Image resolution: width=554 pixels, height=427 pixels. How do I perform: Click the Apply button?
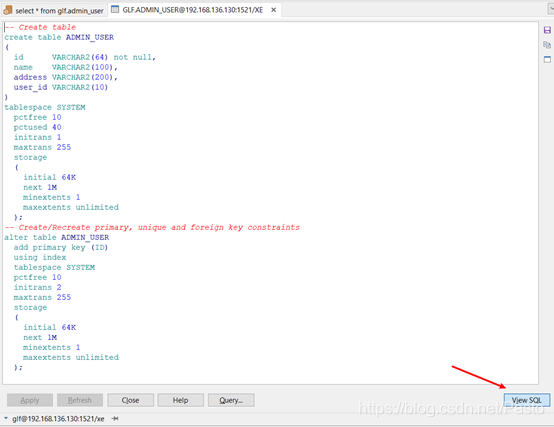coord(30,400)
